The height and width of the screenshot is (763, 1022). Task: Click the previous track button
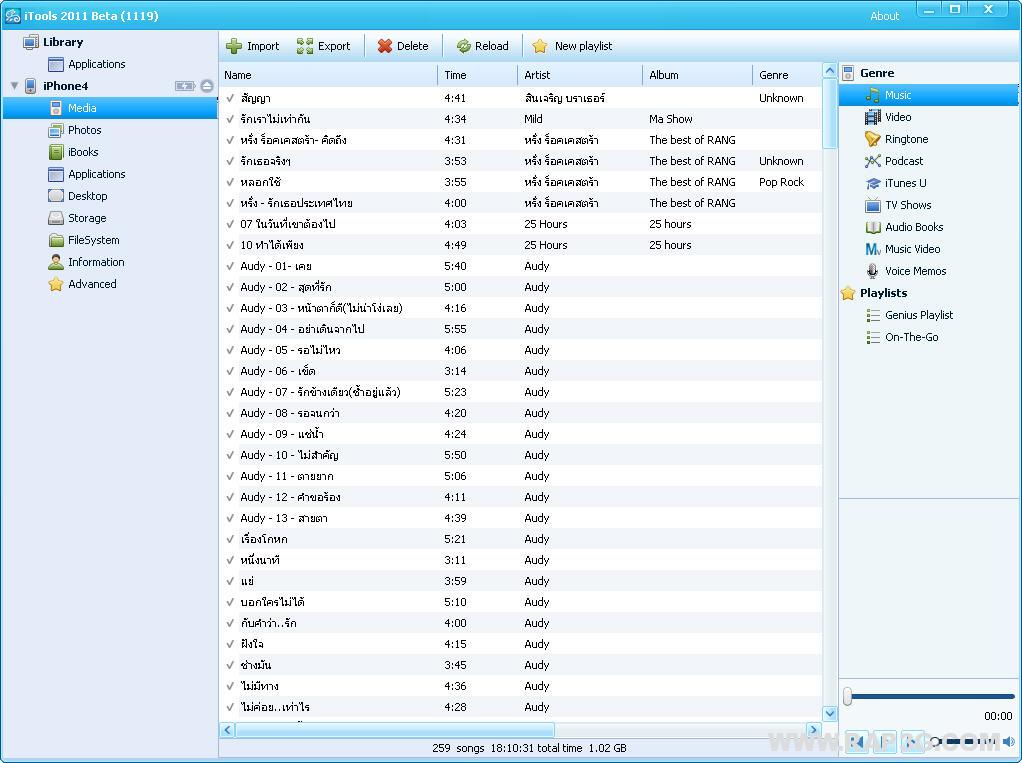[857, 741]
